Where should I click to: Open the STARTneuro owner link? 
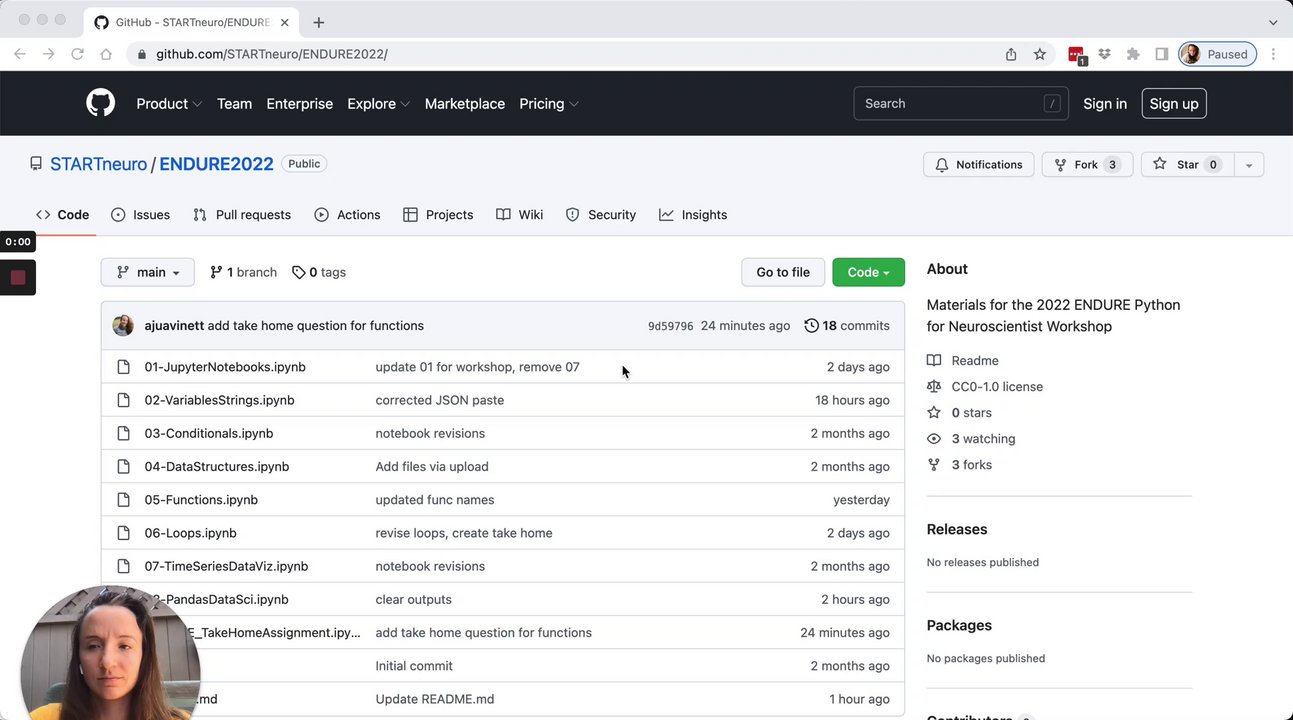point(99,164)
